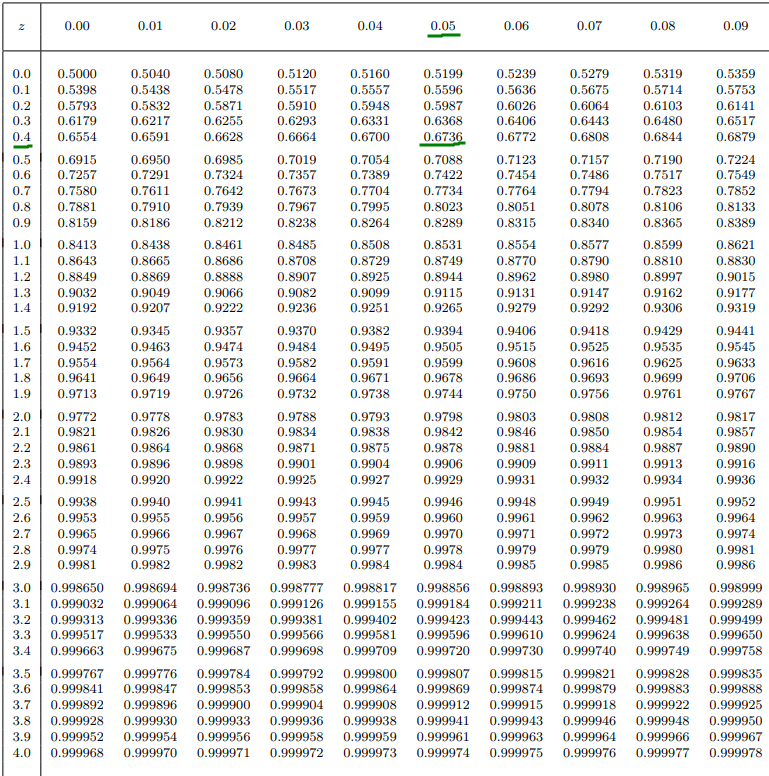
Task: Select the value 0.9332 in row 1.5
Action: (77, 331)
